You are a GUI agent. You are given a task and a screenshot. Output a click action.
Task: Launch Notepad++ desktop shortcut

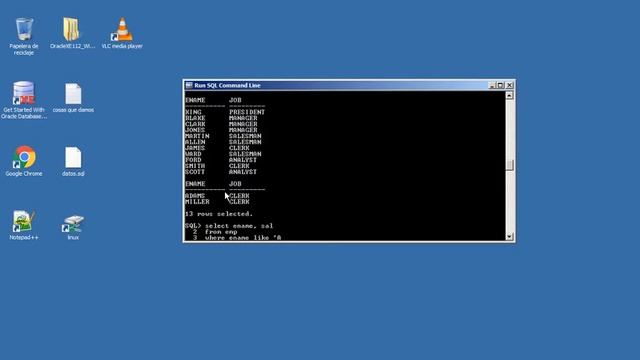(24, 225)
